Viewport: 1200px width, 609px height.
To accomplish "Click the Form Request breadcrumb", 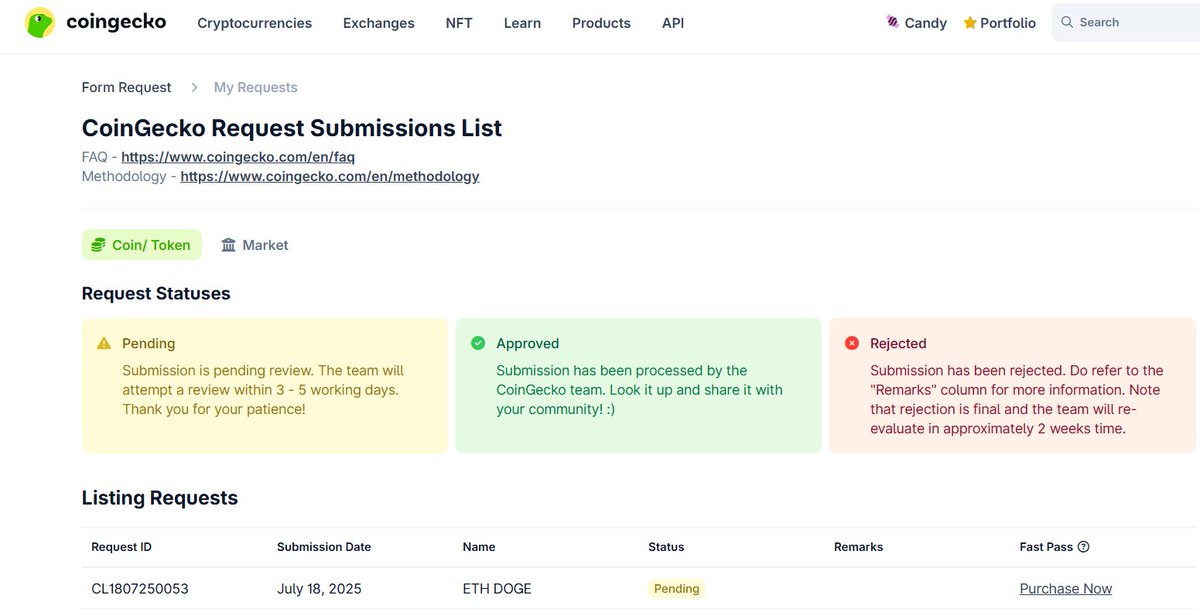I will pyautogui.click(x=127, y=88).
